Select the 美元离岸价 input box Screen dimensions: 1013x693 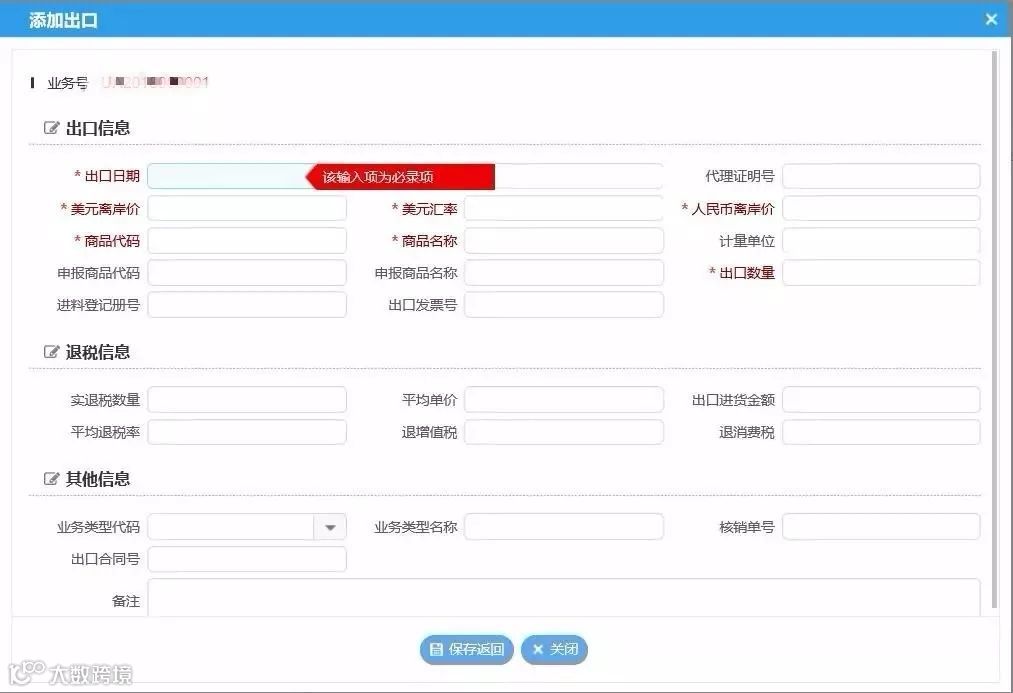click(x=247, y=209)
